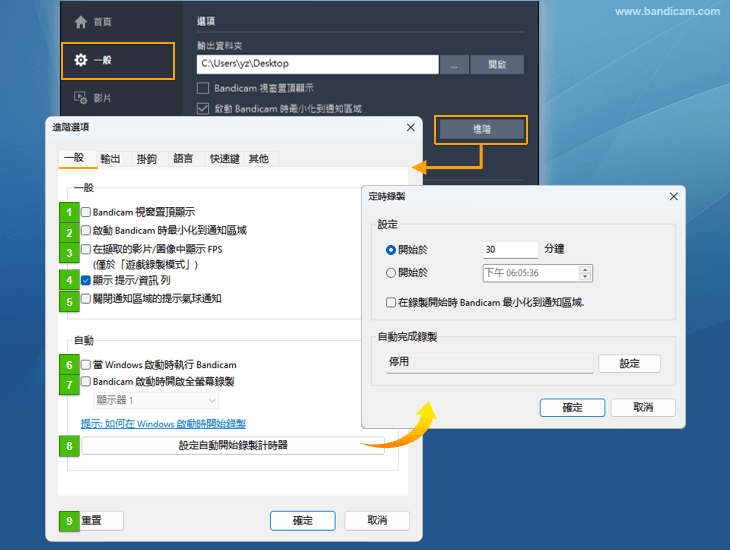The width and height of the screenshot is (730, 550).
Task: Click the 30 minutes input field
Action: (509, 250)
